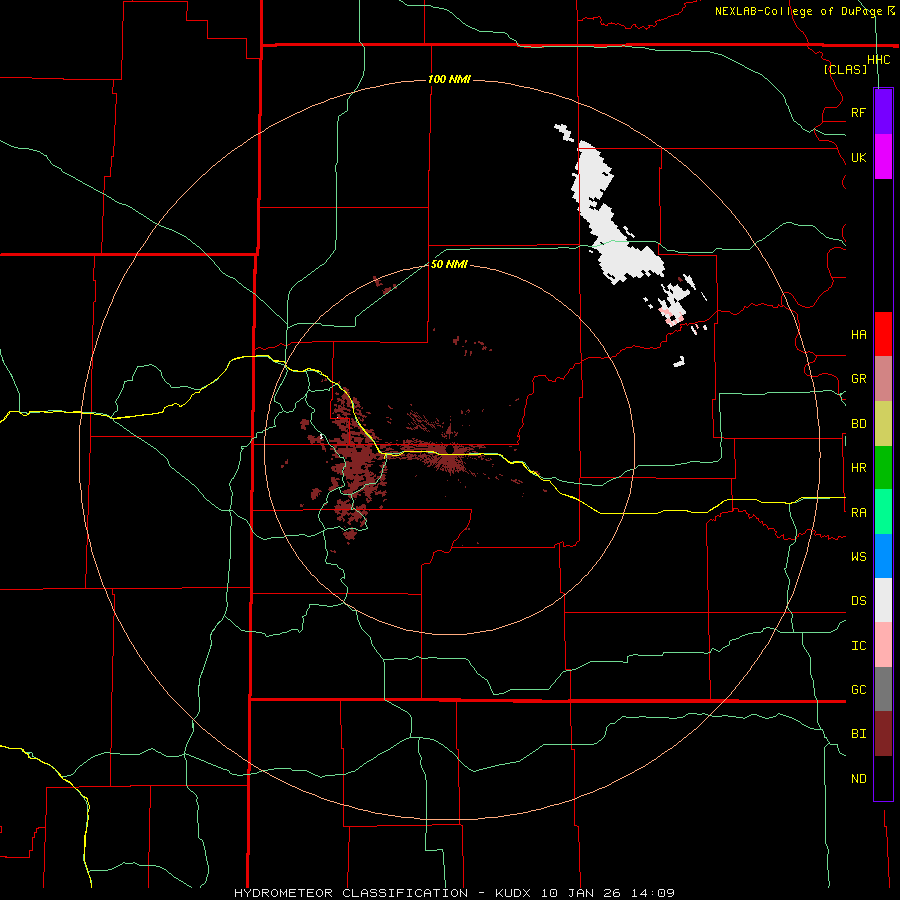Screen dimensions: 900x900
Task: Click the GC gray legend swatch
Action: tap(883, 689)
